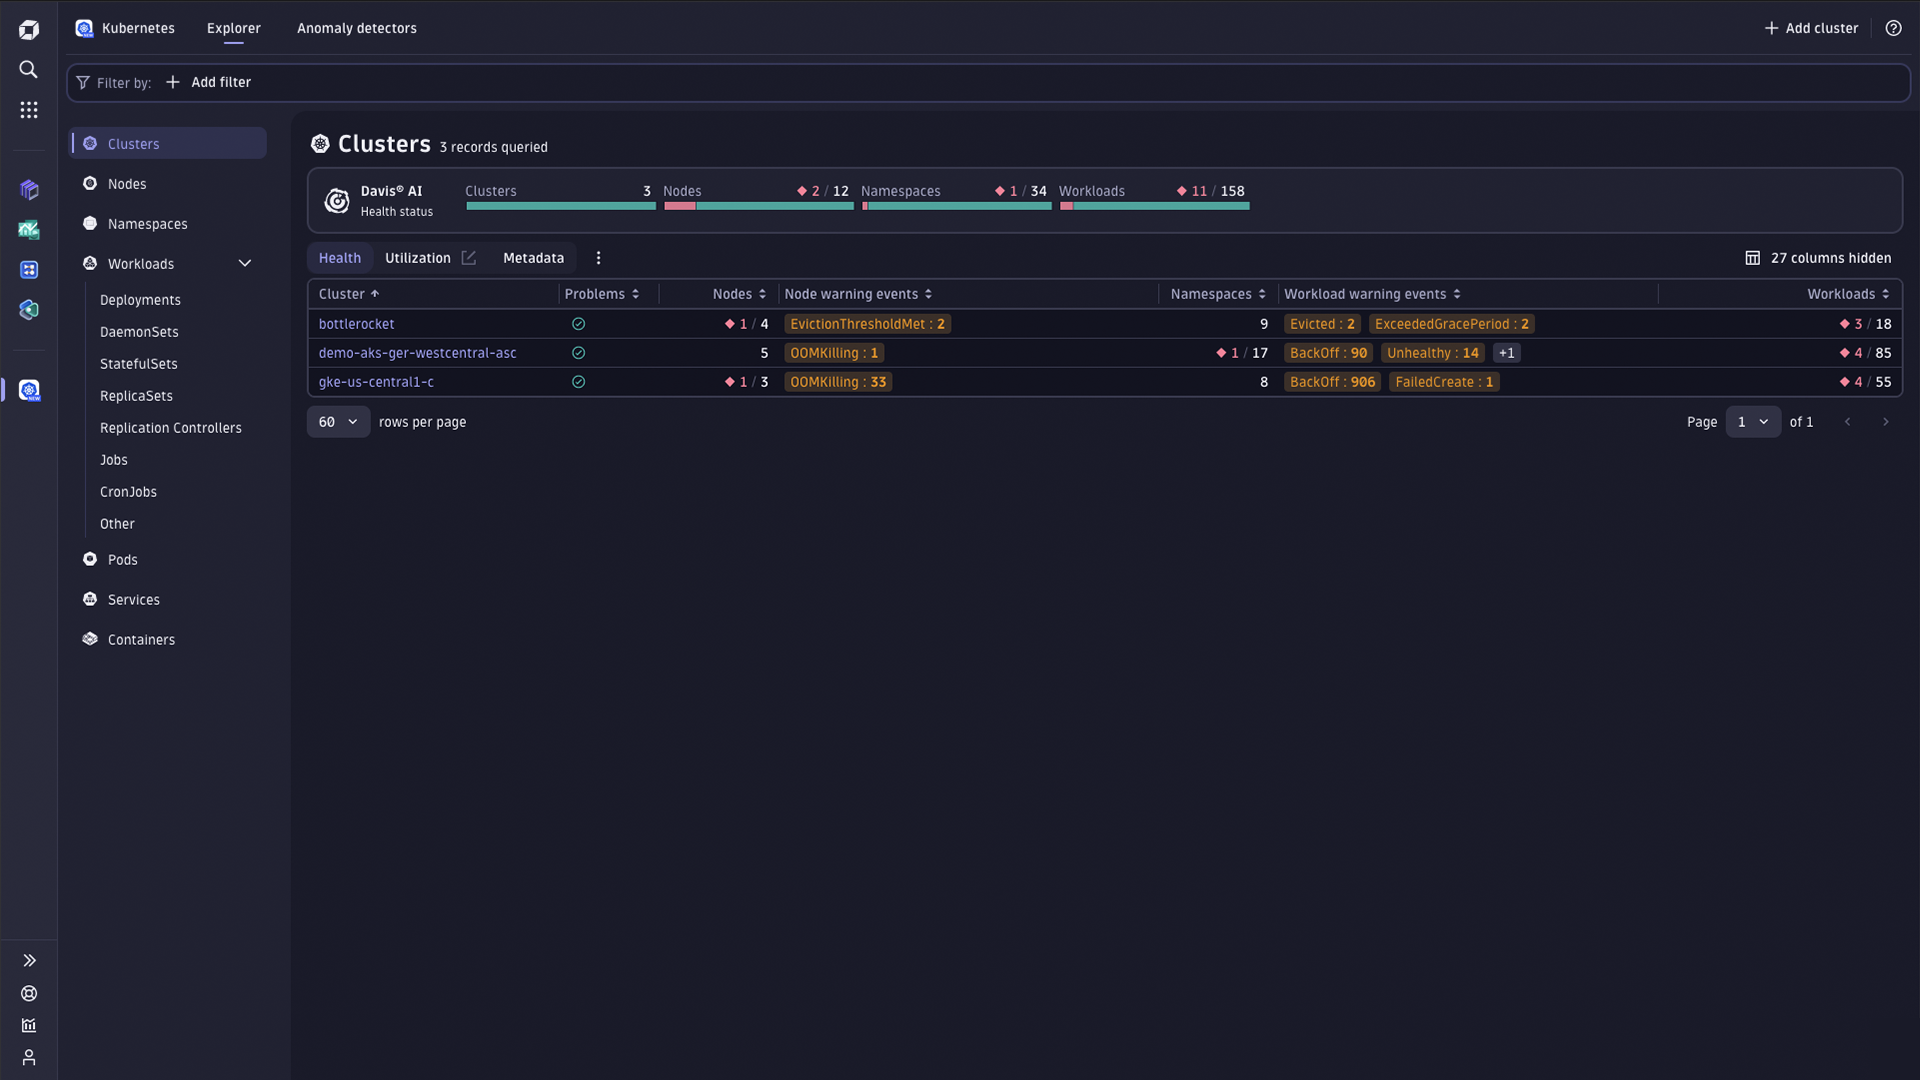Open the rows per page dropdown
The image size is (1920, 1080).
pyautogui.click(x=338, y=422)
